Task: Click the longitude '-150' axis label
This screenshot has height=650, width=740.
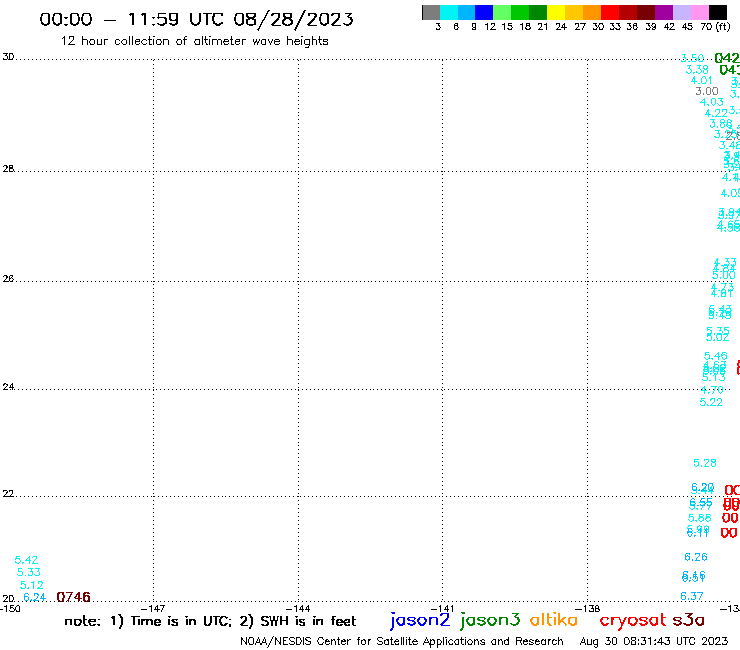Action: [x=10, y=608]
